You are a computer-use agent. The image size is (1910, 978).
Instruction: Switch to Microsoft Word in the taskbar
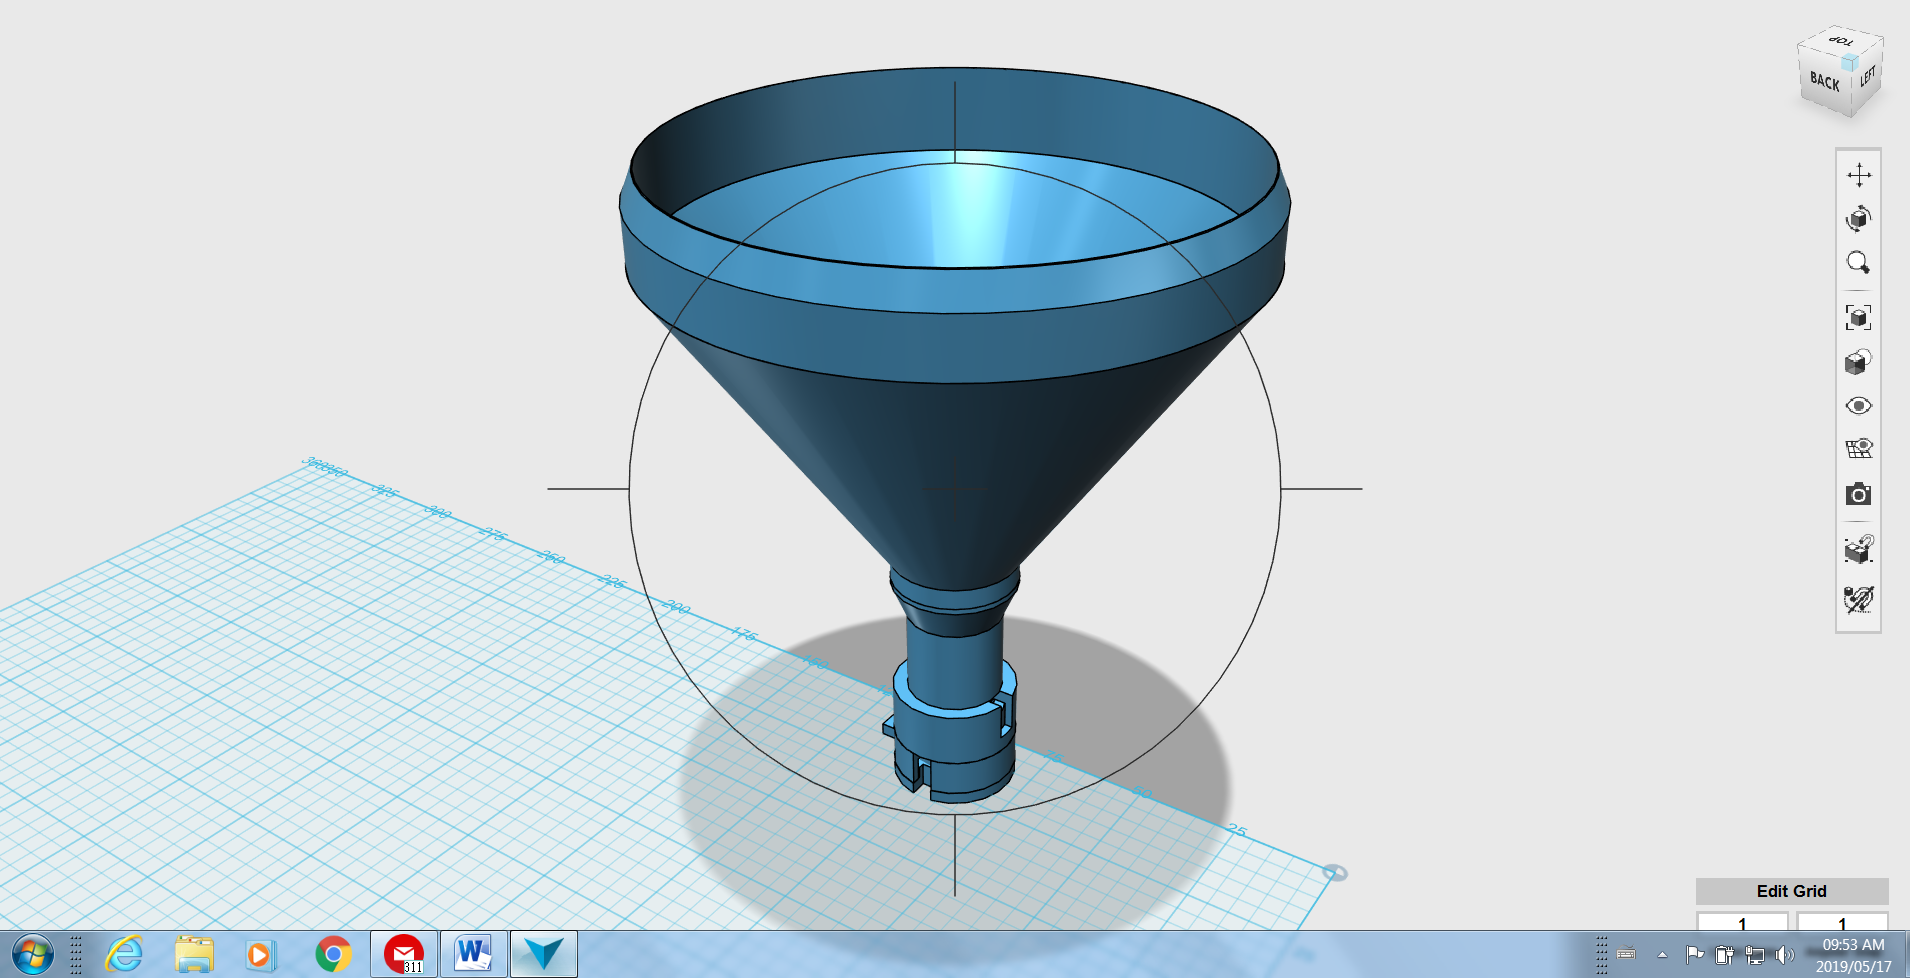pyautogui.click(x=473, y=954)
